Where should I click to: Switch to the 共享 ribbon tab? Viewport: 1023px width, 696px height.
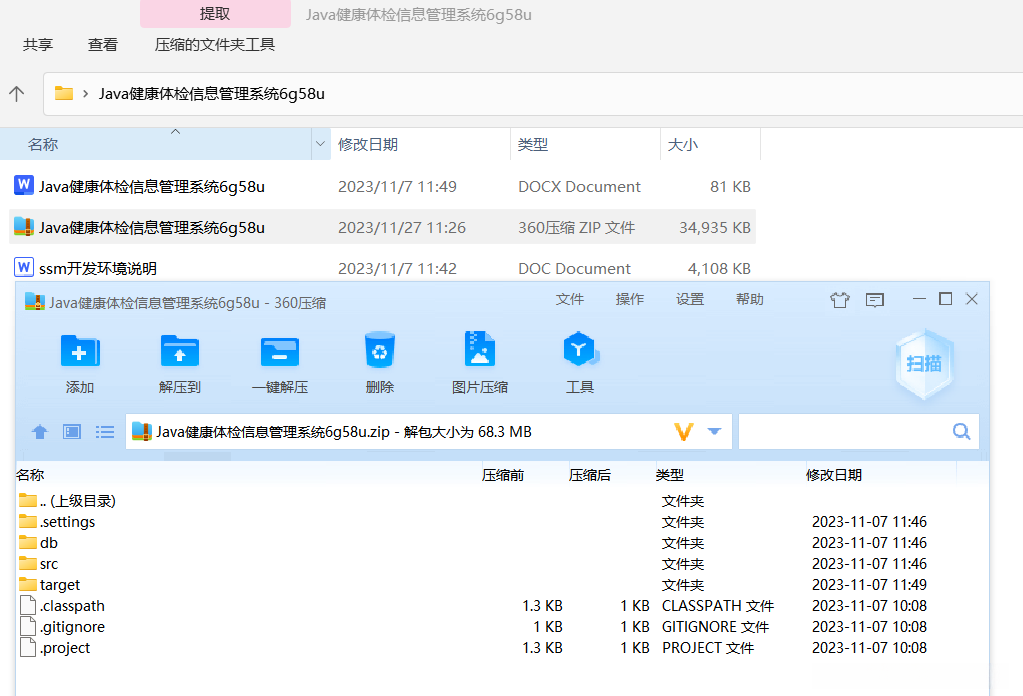tap(38, 44)
